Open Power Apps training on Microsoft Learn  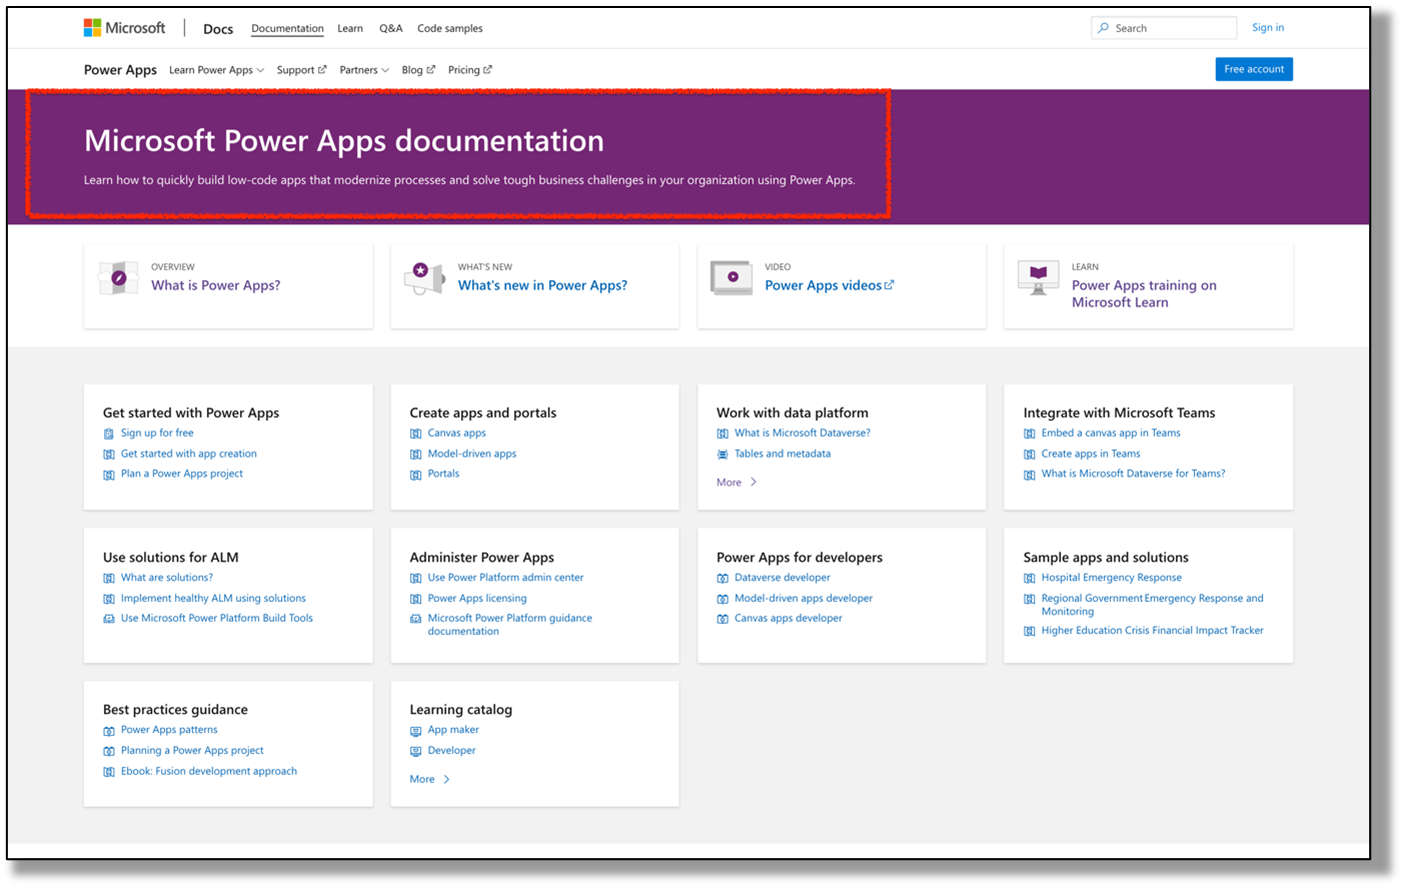(1144, 293)
